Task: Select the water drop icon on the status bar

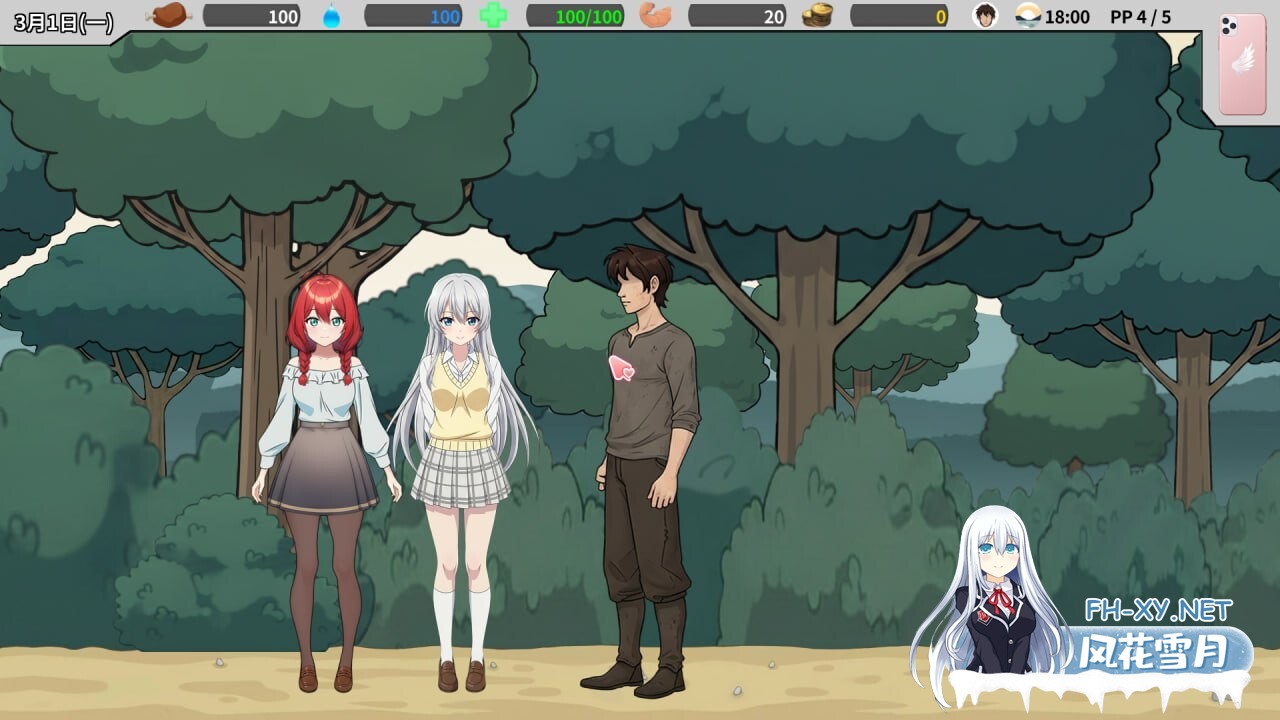Action: (x=332, y=15)
